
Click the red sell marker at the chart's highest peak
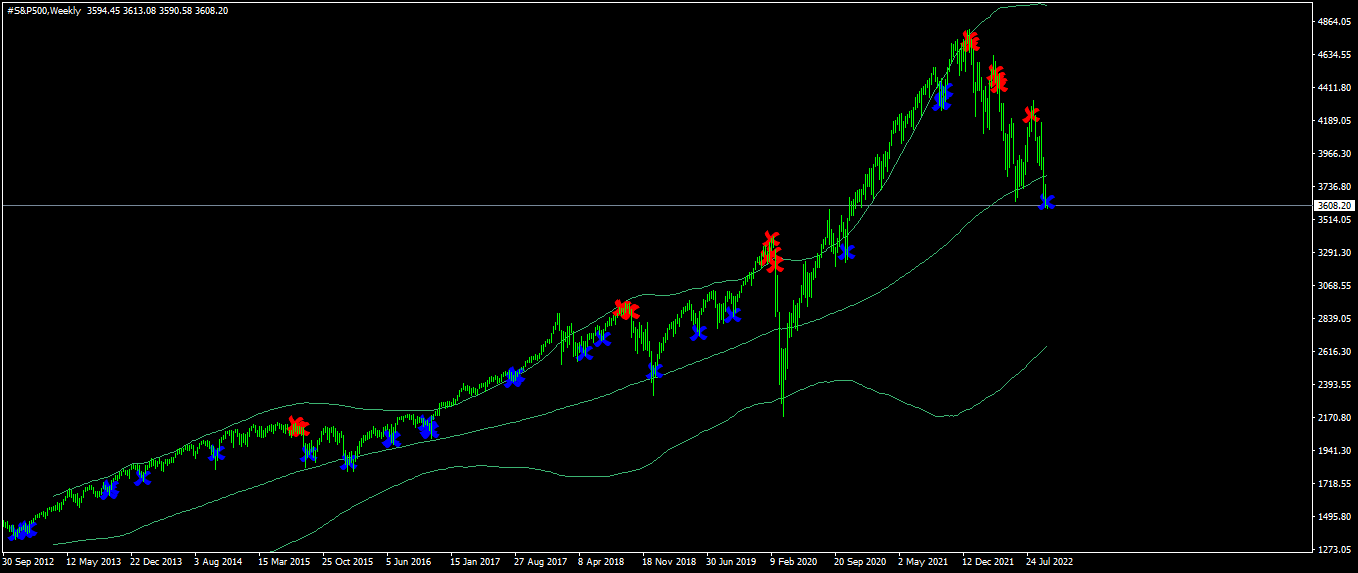coord(969,41)
